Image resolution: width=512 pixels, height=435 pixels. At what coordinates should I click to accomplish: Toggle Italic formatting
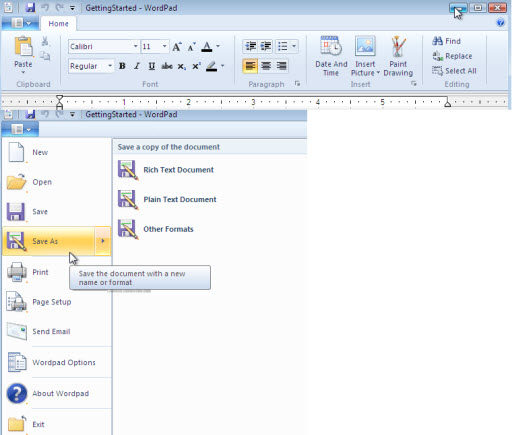[137, 66]
